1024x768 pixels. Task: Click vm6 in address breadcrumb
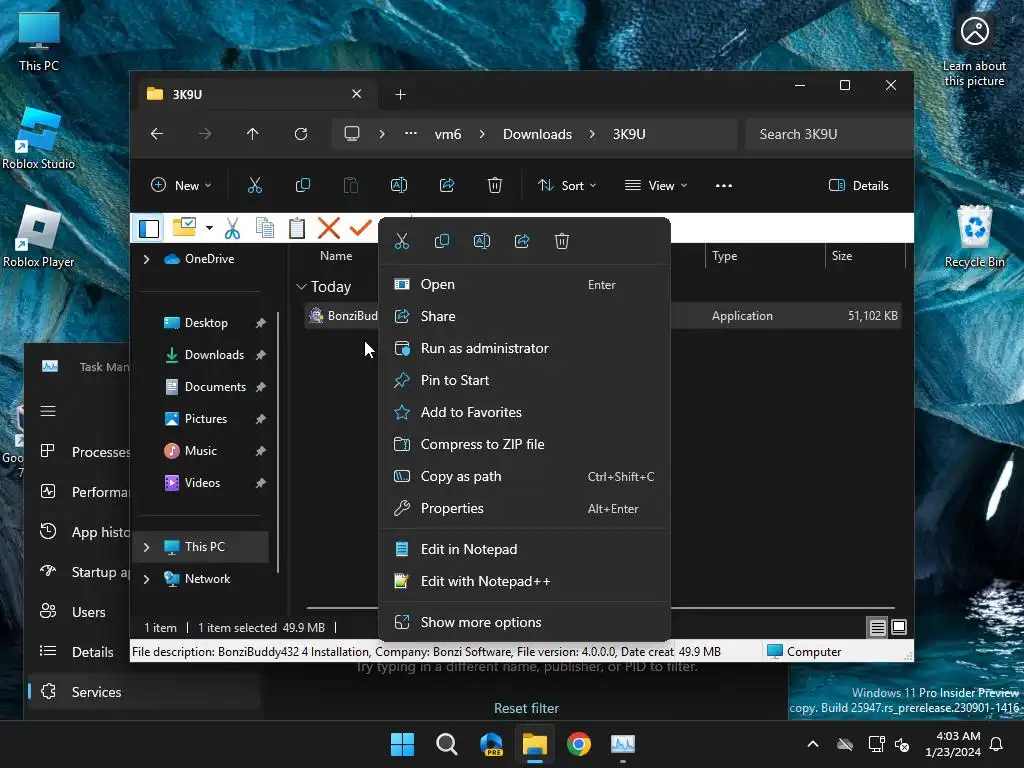click(x=448, y=134)
